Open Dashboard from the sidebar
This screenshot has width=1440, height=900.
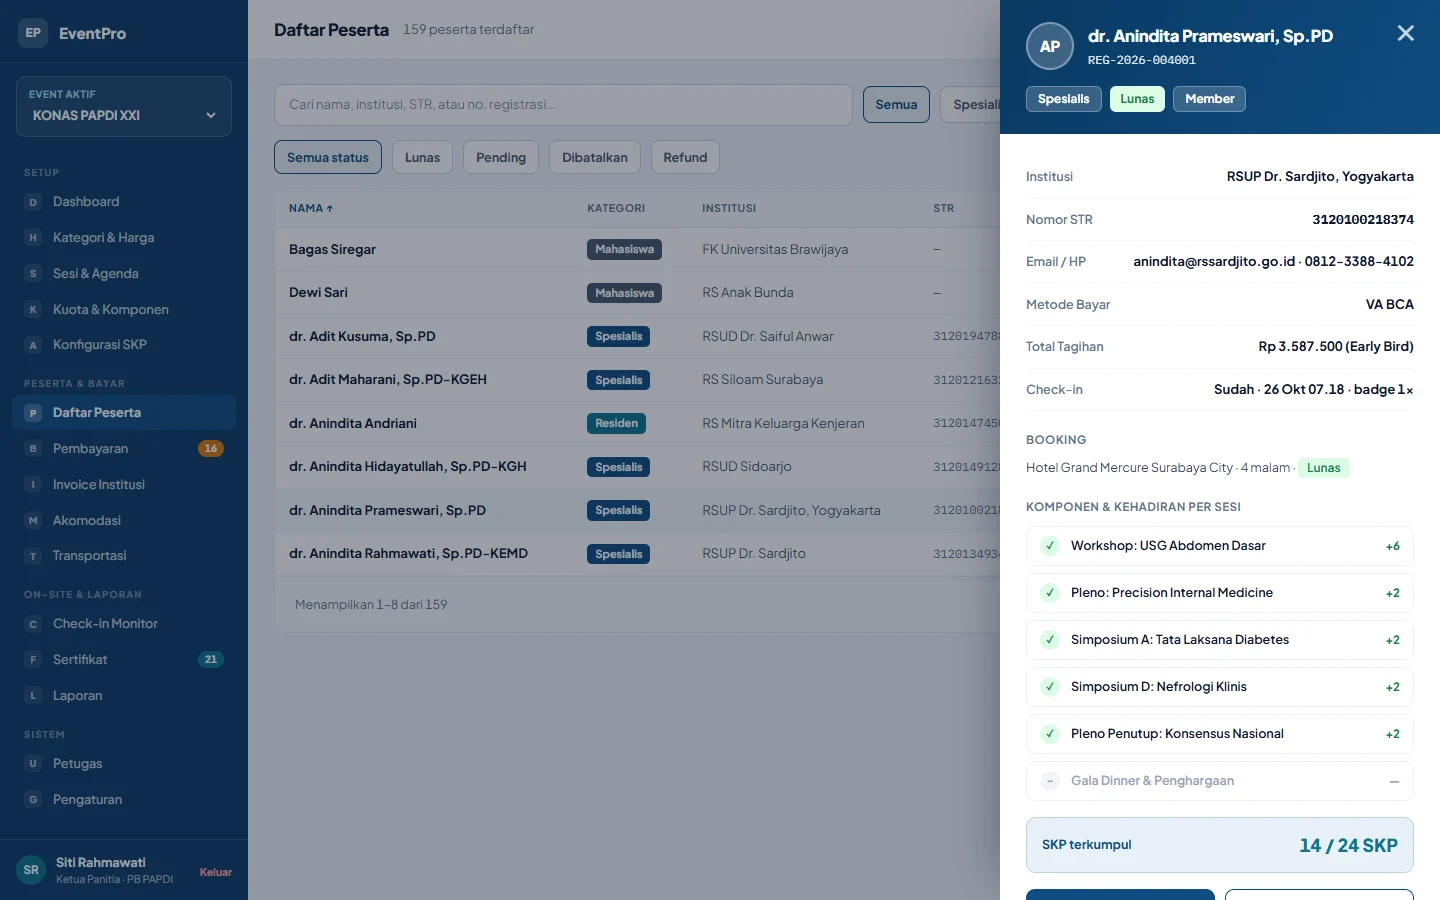pyautogui.click(x=124, y=202)
